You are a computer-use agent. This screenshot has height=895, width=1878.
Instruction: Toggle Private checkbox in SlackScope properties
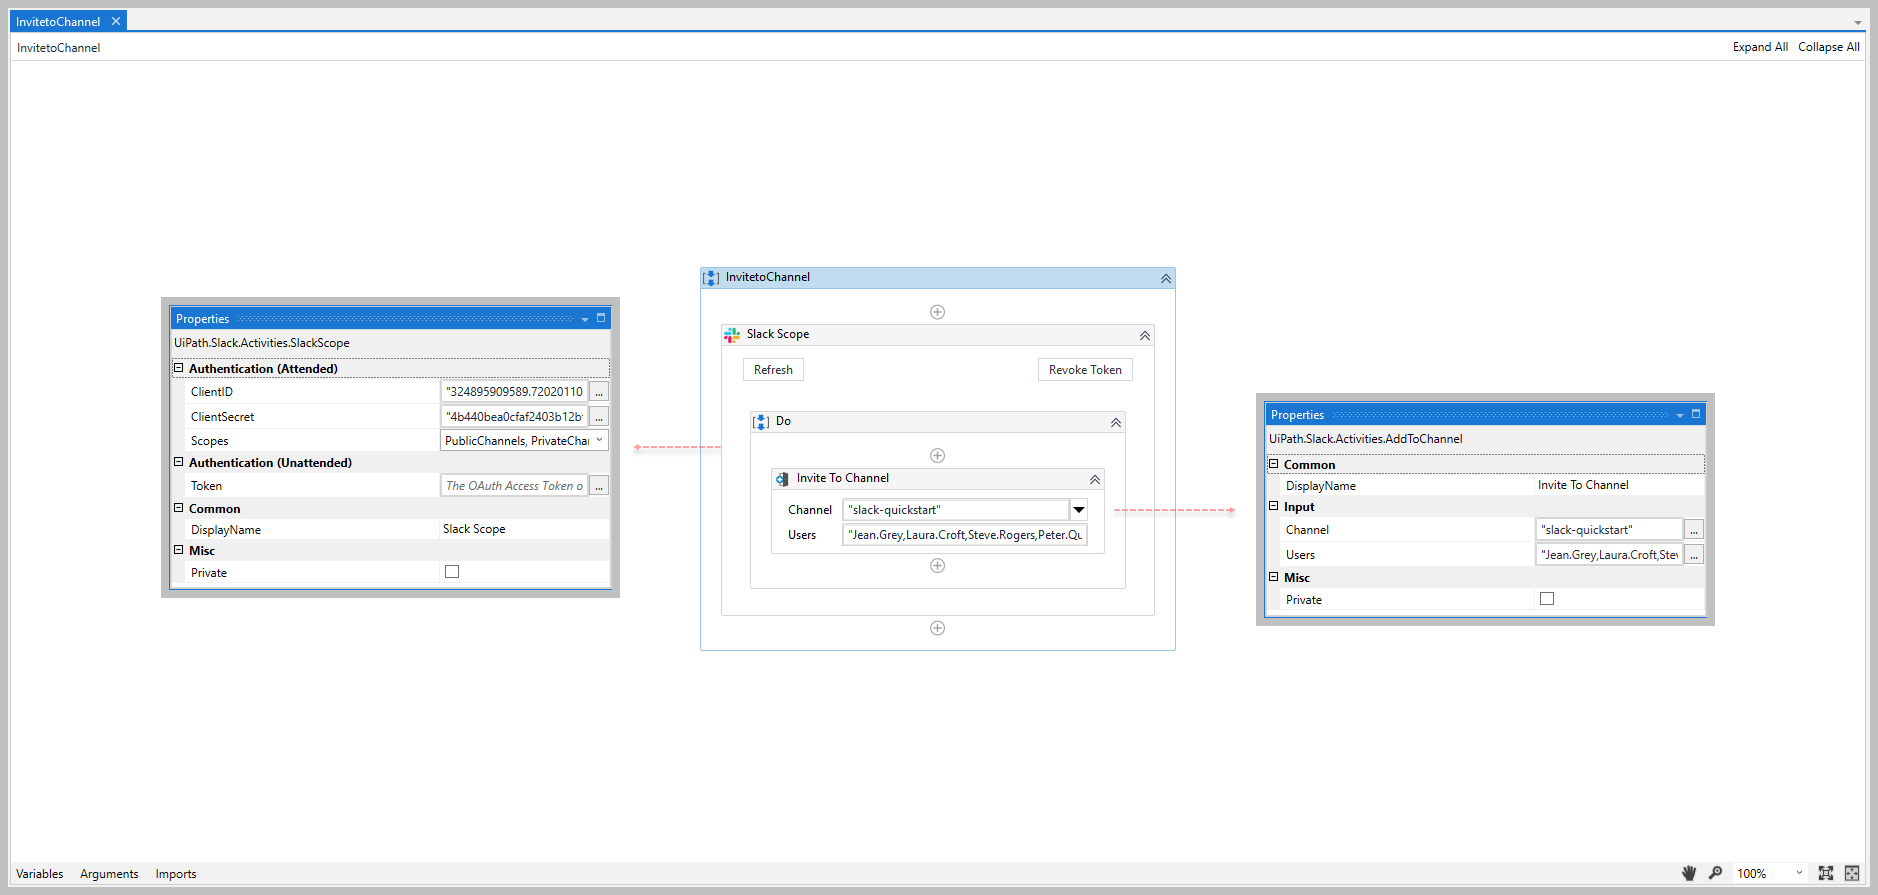(x=452, y=572)
